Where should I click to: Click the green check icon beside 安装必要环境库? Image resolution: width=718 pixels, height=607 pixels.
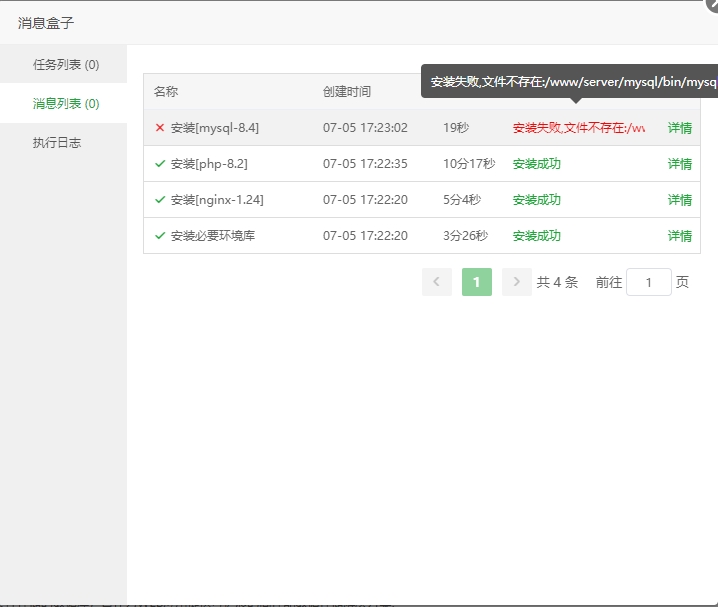click(160, 236)
